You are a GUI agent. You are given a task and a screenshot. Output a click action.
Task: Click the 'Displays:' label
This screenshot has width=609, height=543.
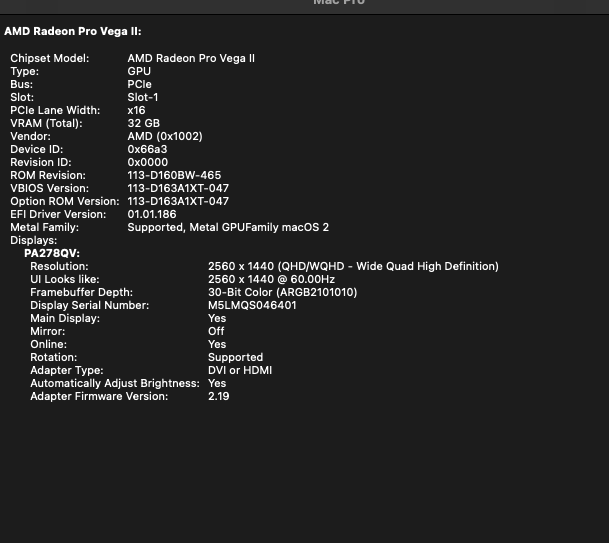click(x=33, y=240)
